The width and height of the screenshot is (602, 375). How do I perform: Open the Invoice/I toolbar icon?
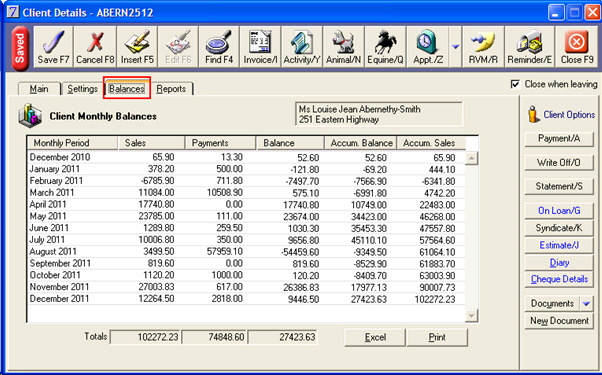point(260,47)
